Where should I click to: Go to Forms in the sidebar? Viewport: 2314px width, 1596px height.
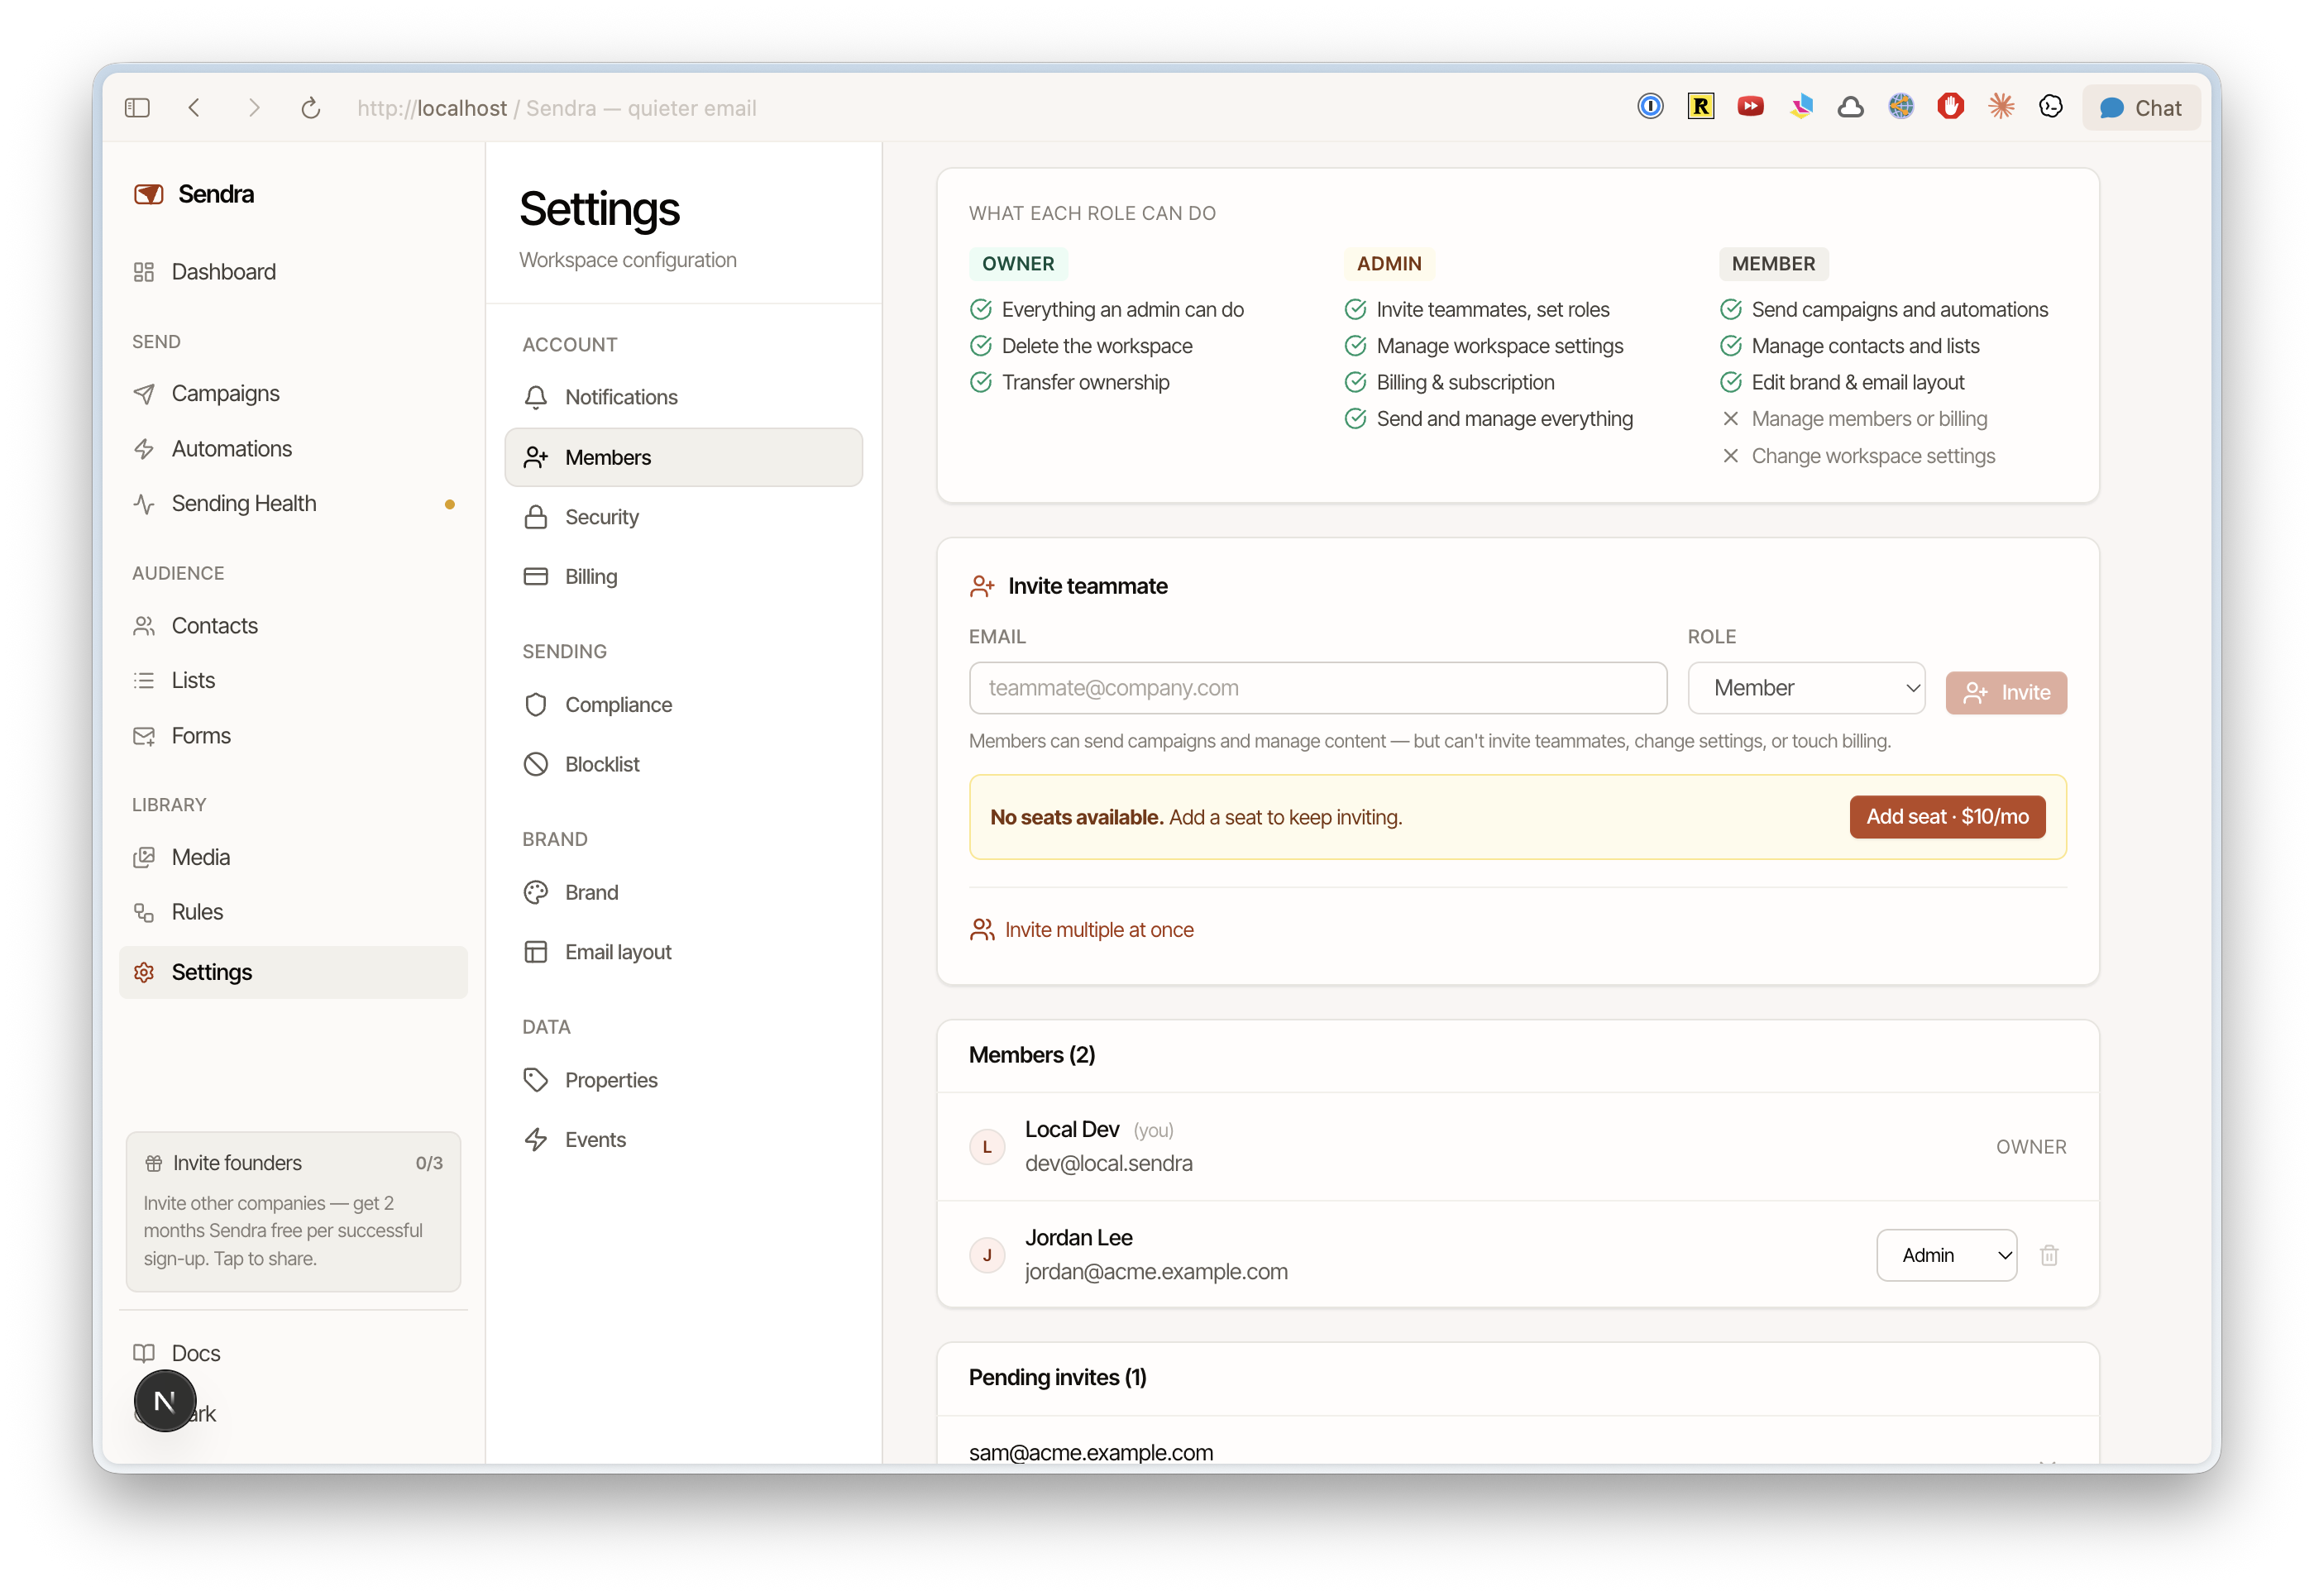pyautogui.click(x=293, y=736)
